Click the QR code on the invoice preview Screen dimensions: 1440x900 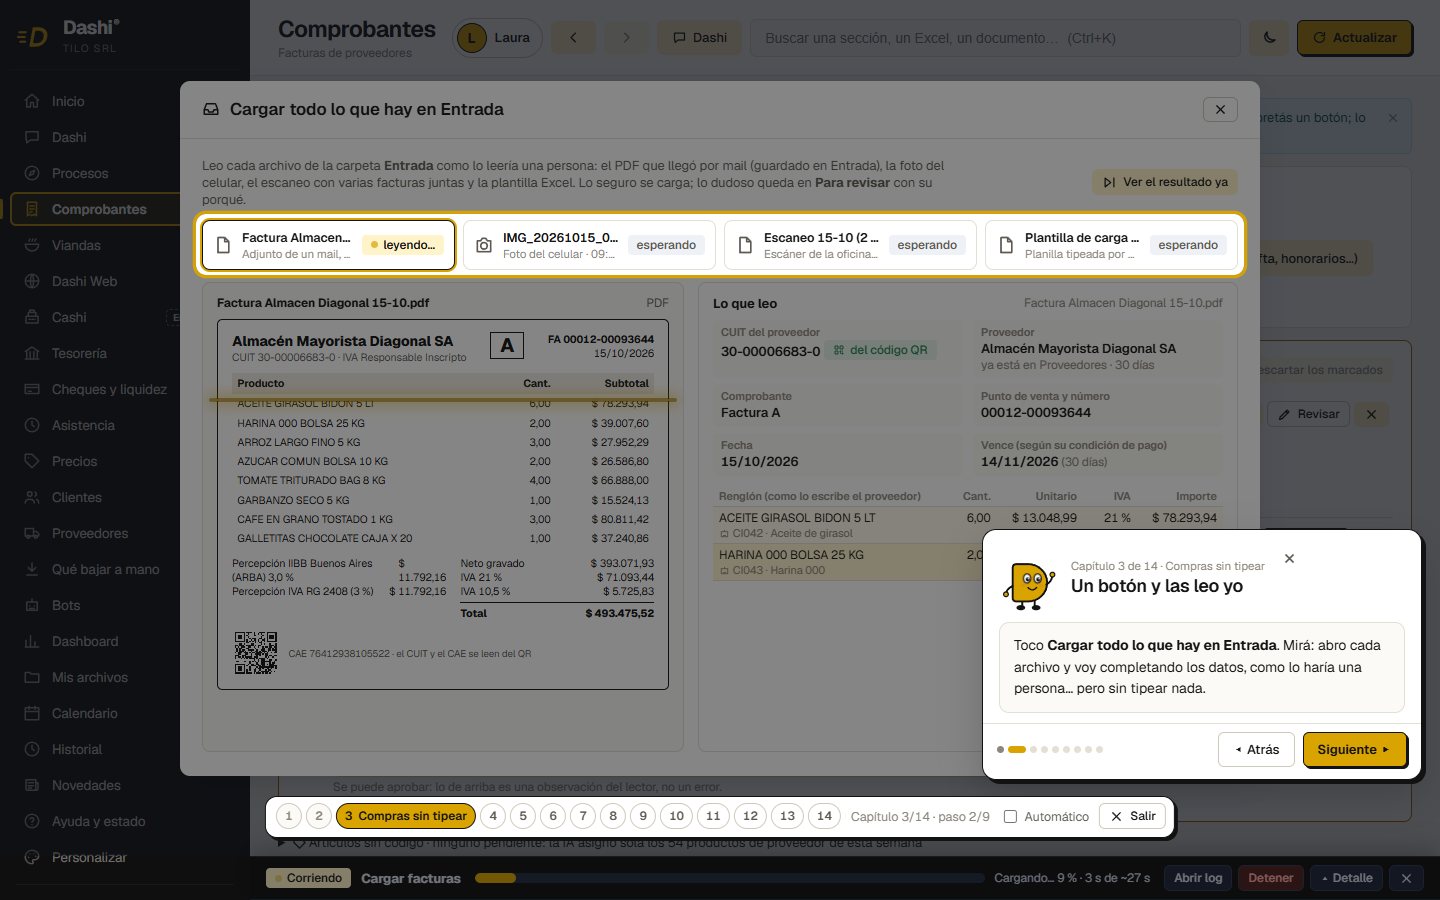[x=256, y=653]
